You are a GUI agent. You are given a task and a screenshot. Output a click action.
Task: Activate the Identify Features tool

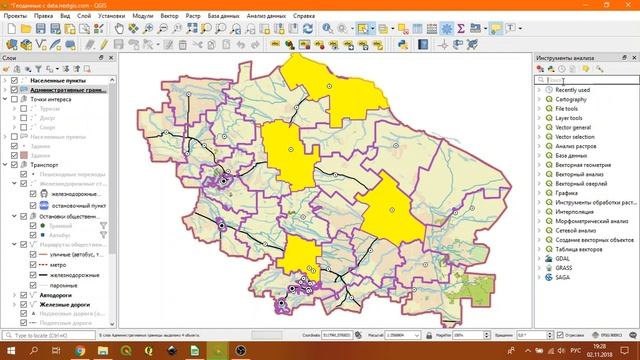[327, 29]
